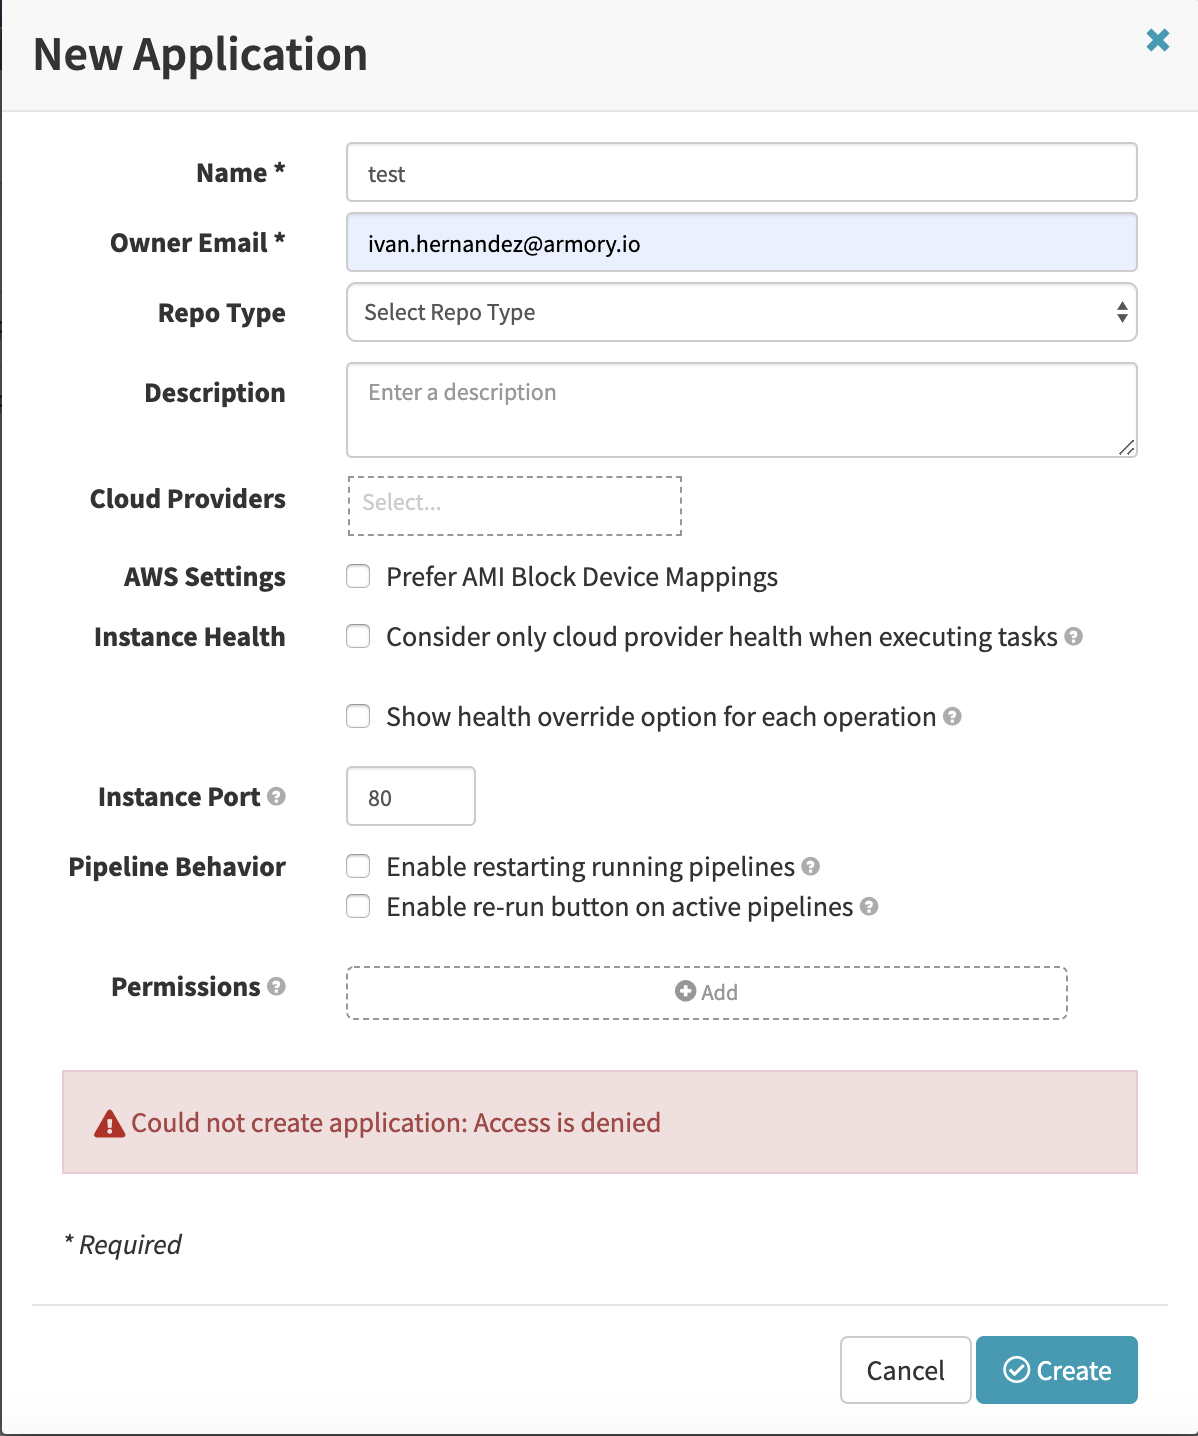Click help icon after re-run button option
Image resolution: width=1198 pixels, height=1436 pixels.
coord(869,906)
